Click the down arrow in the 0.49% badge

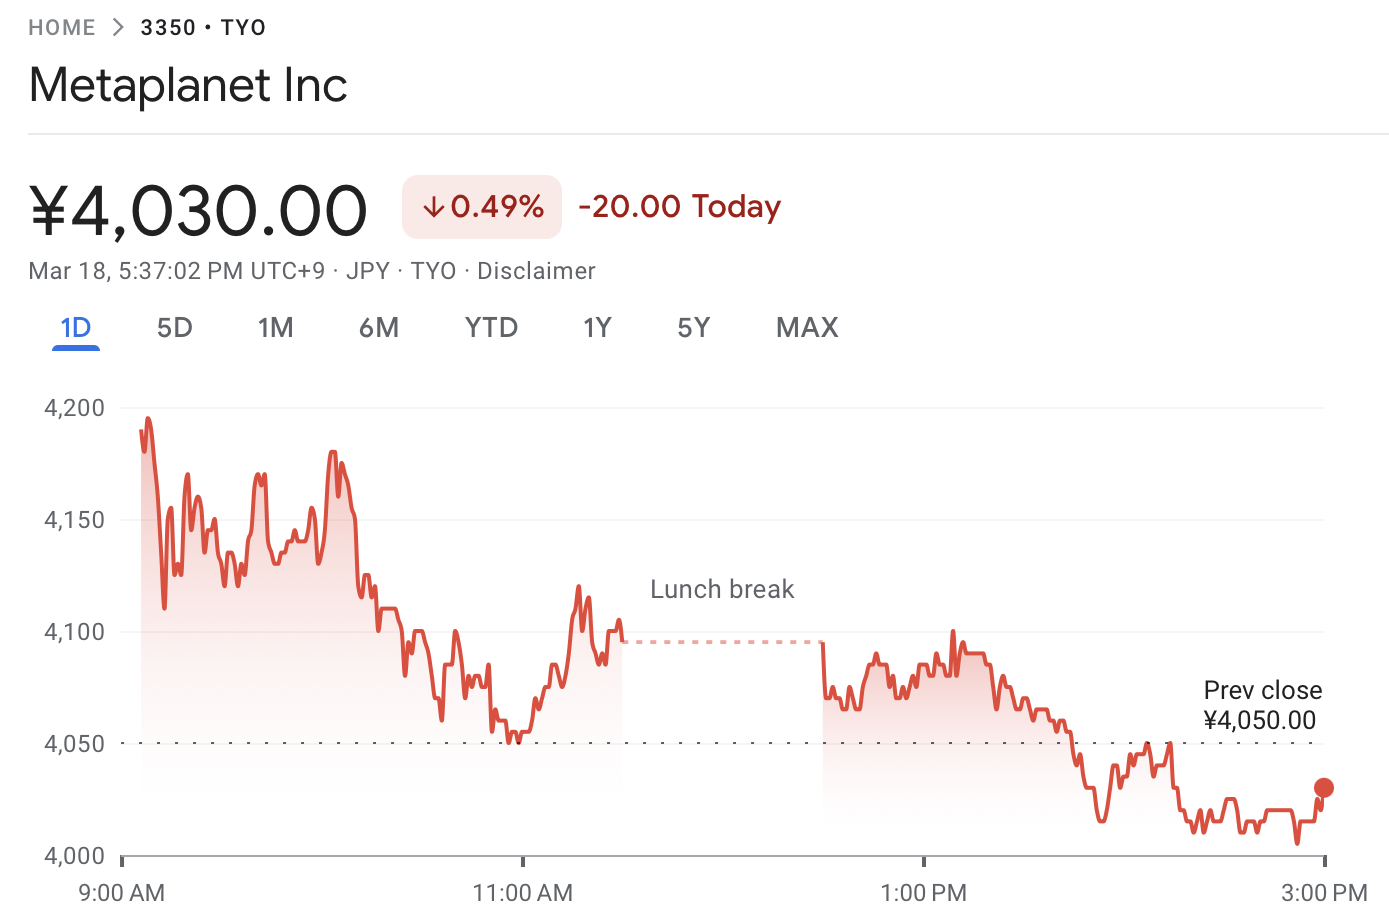(x=433, y=207)
